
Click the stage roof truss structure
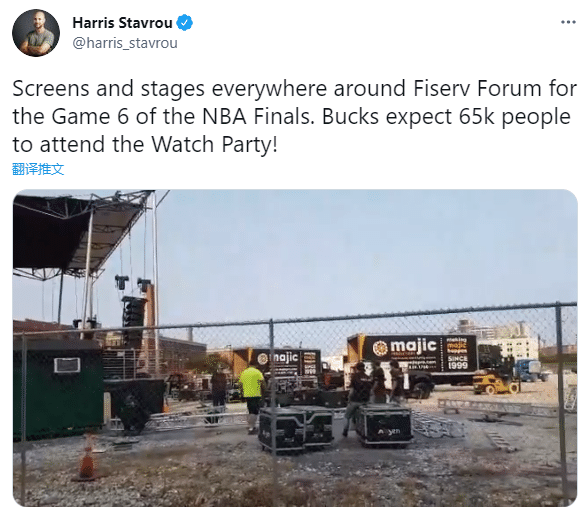pyautogui.click(x=81, y=232)
